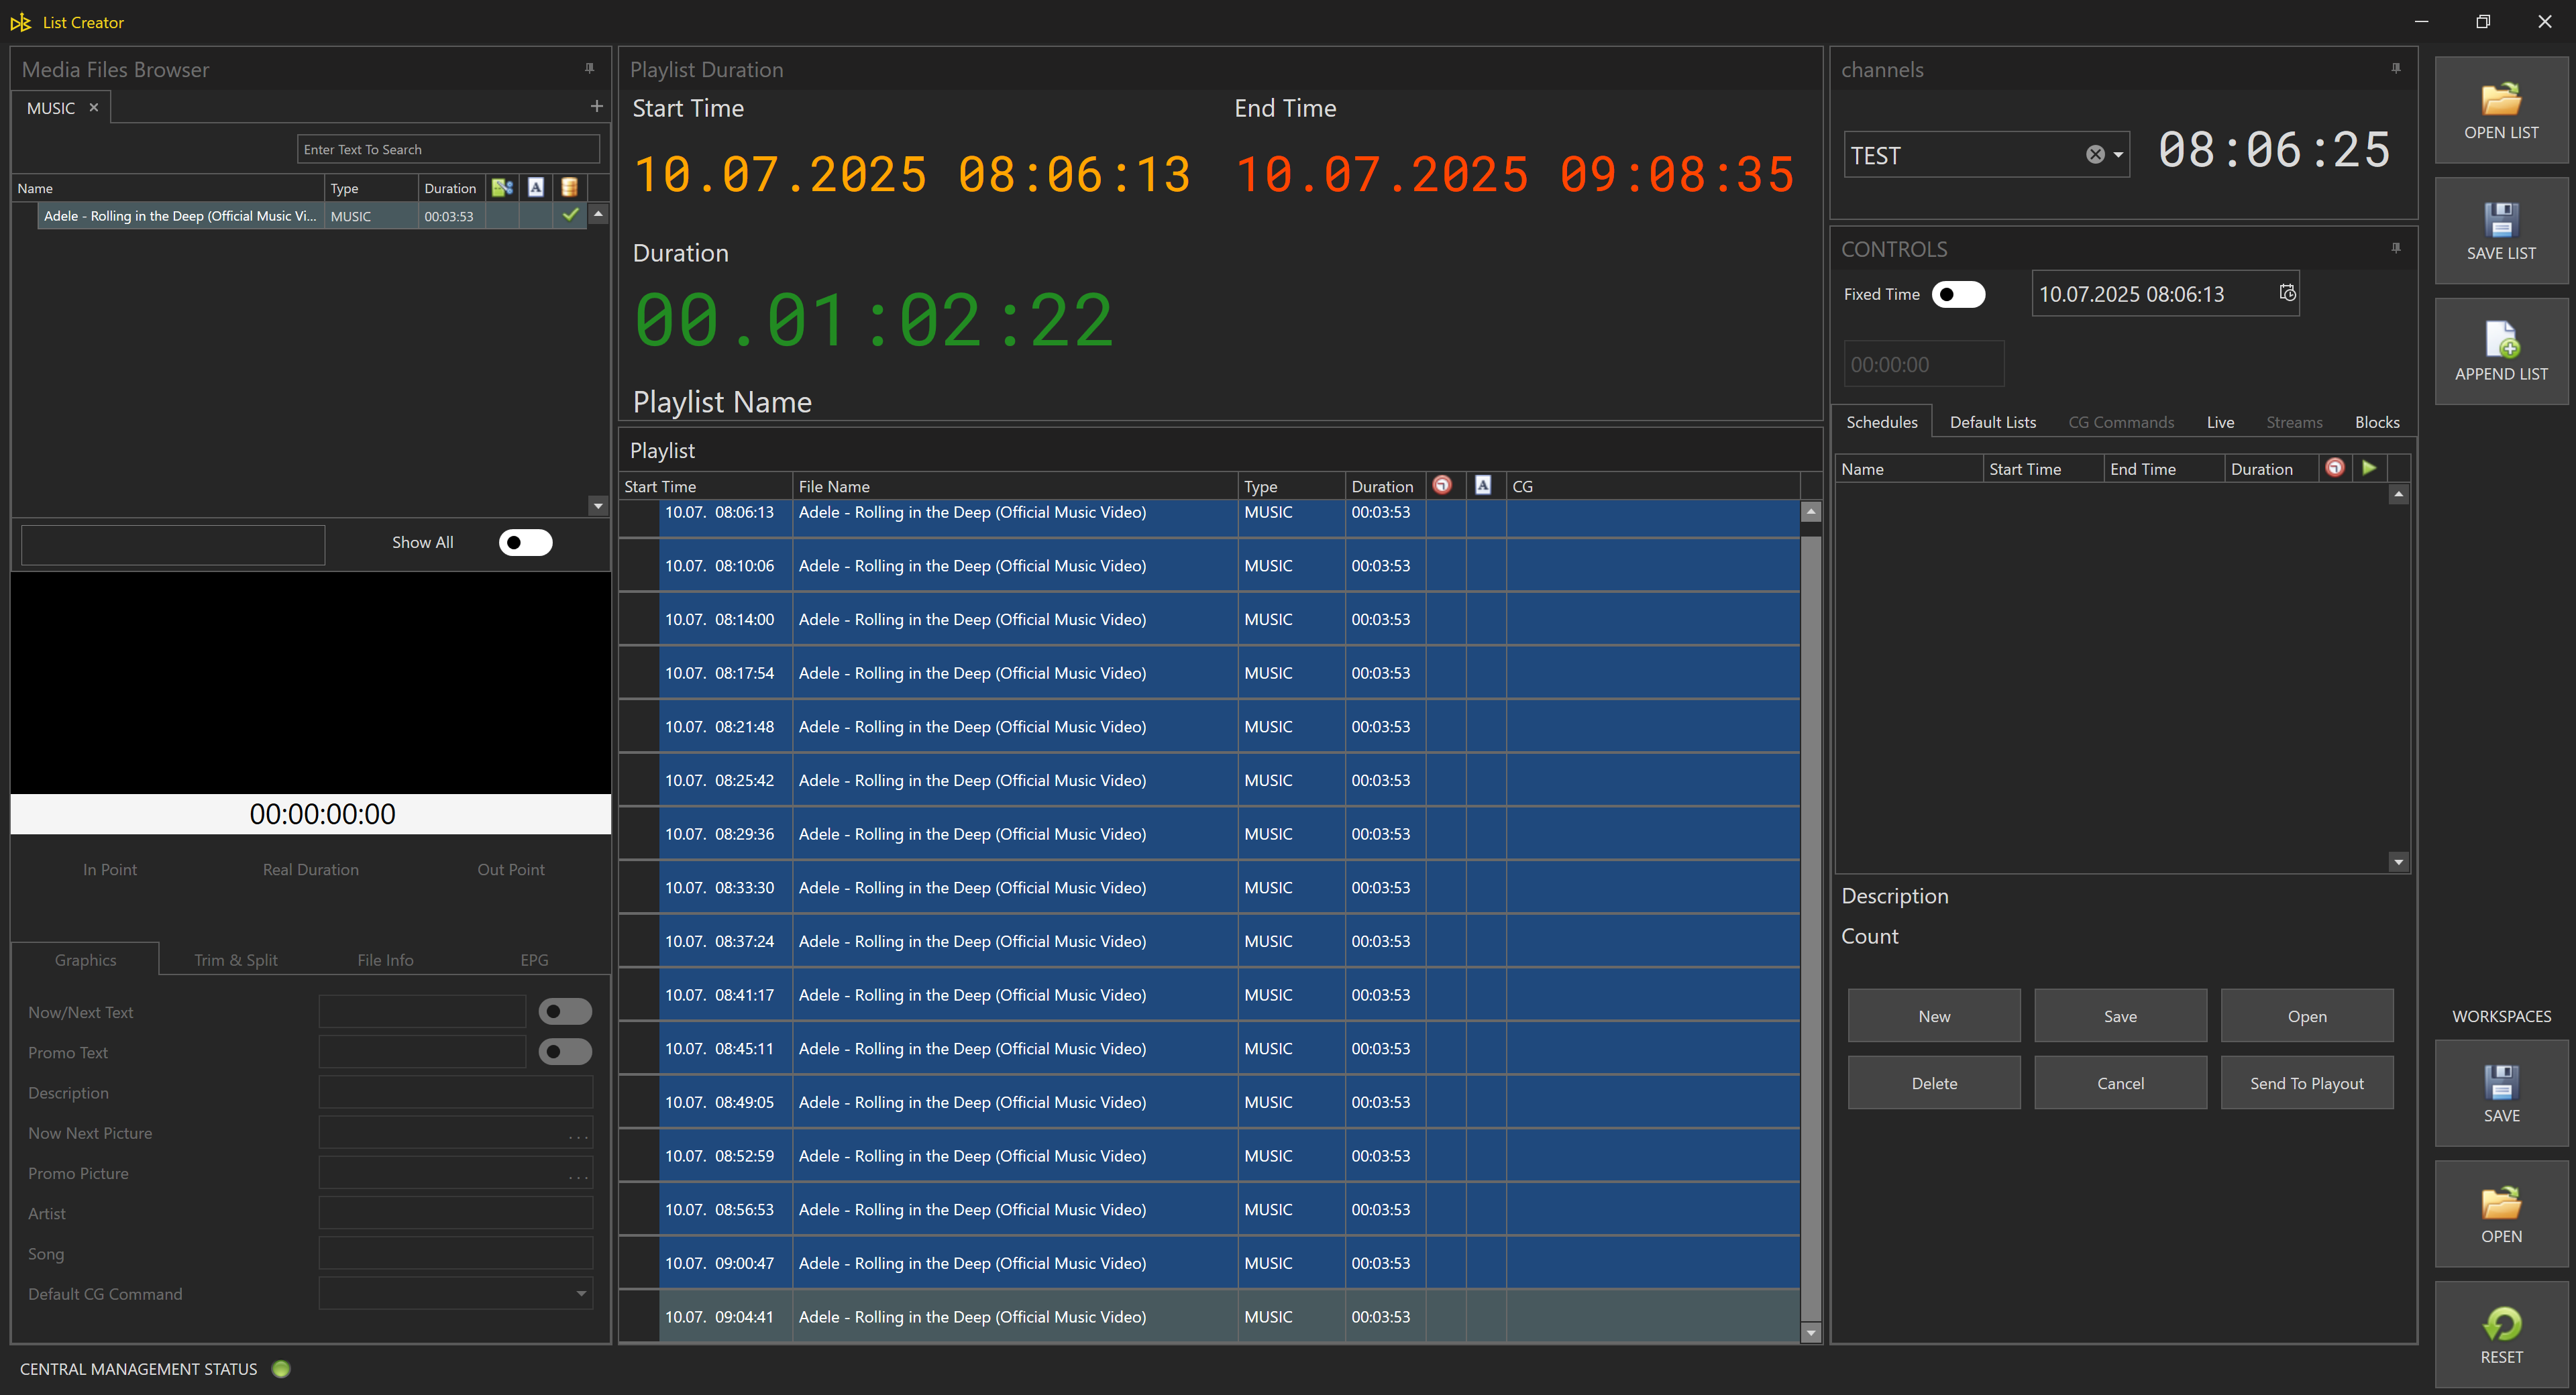Image resolution: width=2576 pixels, height=1395 pixels.
Task: Close the MUSIC tab
Action: click(x=94, y=107)
